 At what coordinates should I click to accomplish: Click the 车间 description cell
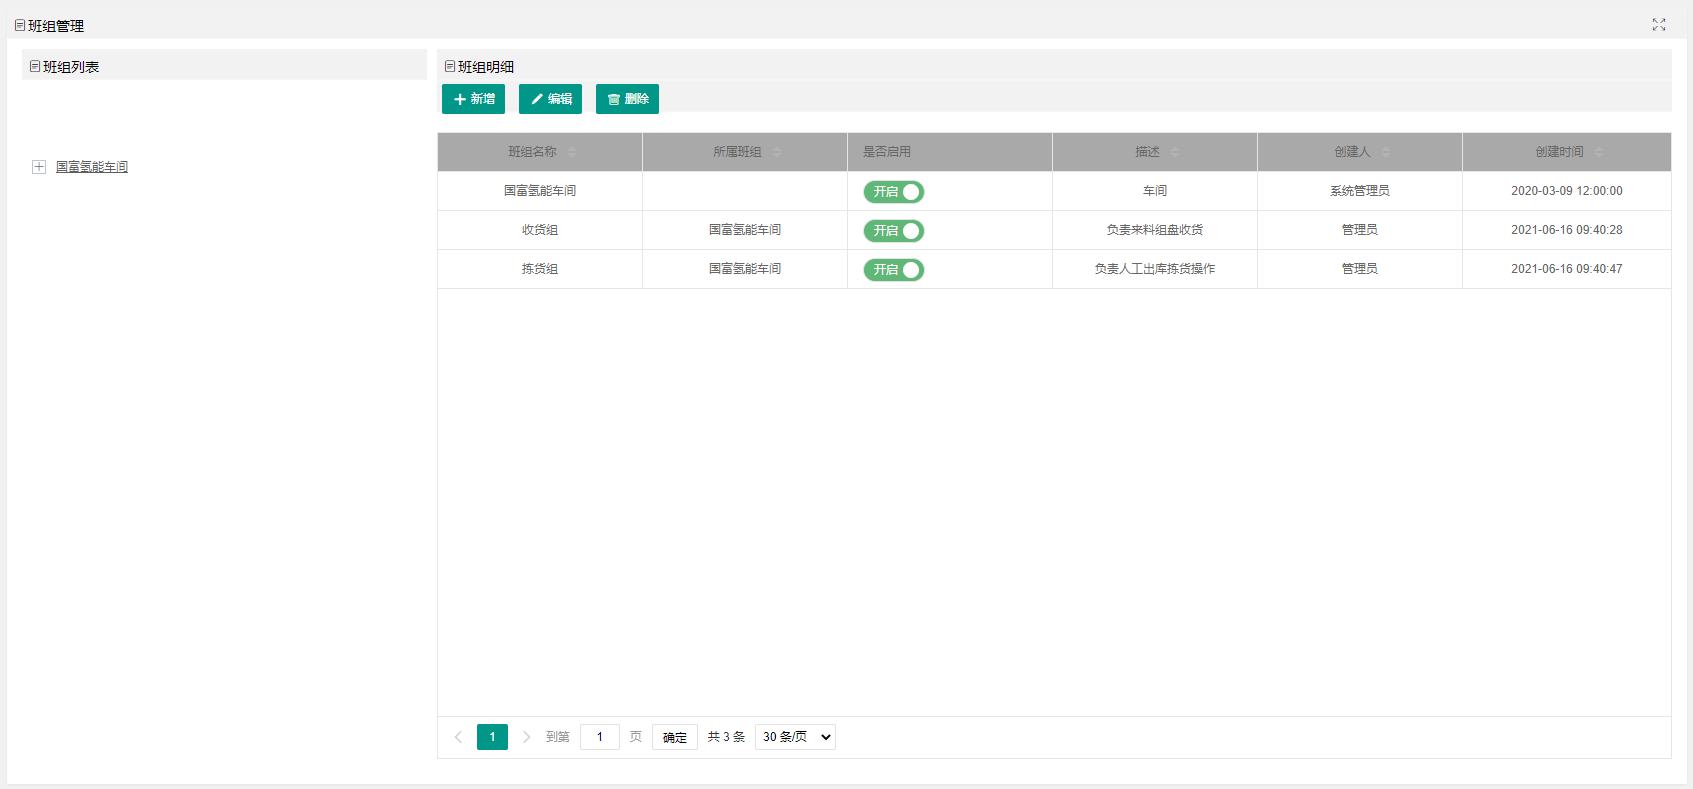coord(1155,191)
